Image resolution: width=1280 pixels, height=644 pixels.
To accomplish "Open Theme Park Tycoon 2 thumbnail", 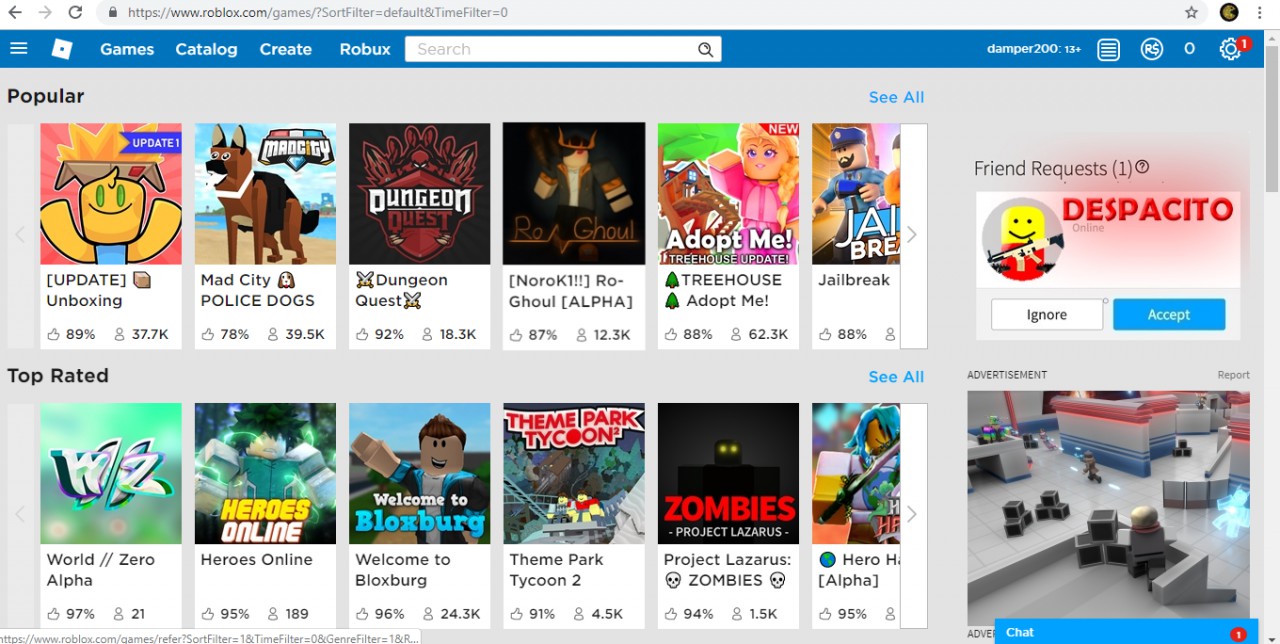I will tap(574, 474).
